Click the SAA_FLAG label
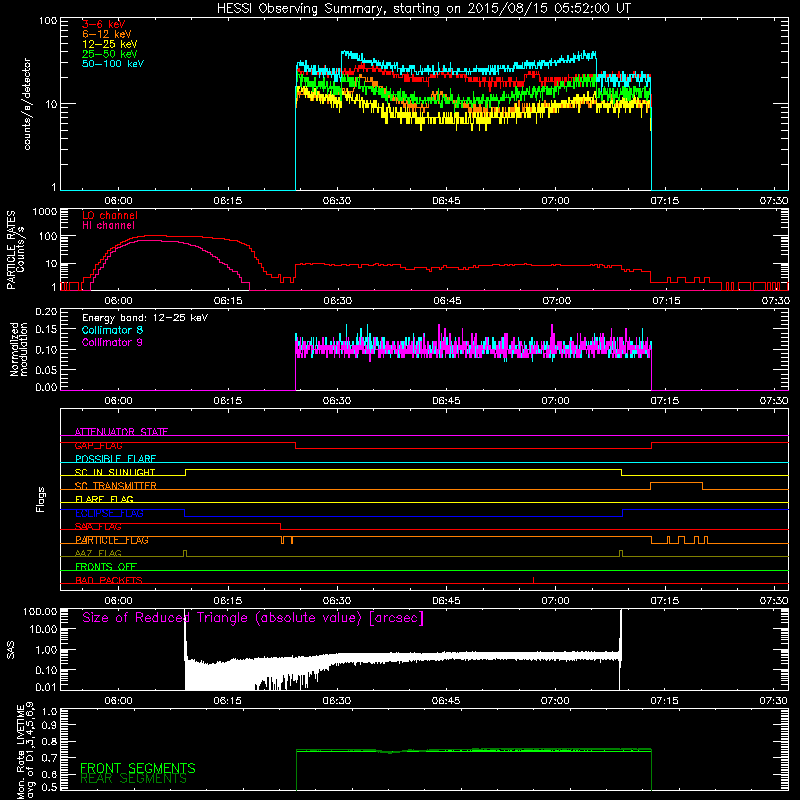Screen dimensions: 800x800 98,527
